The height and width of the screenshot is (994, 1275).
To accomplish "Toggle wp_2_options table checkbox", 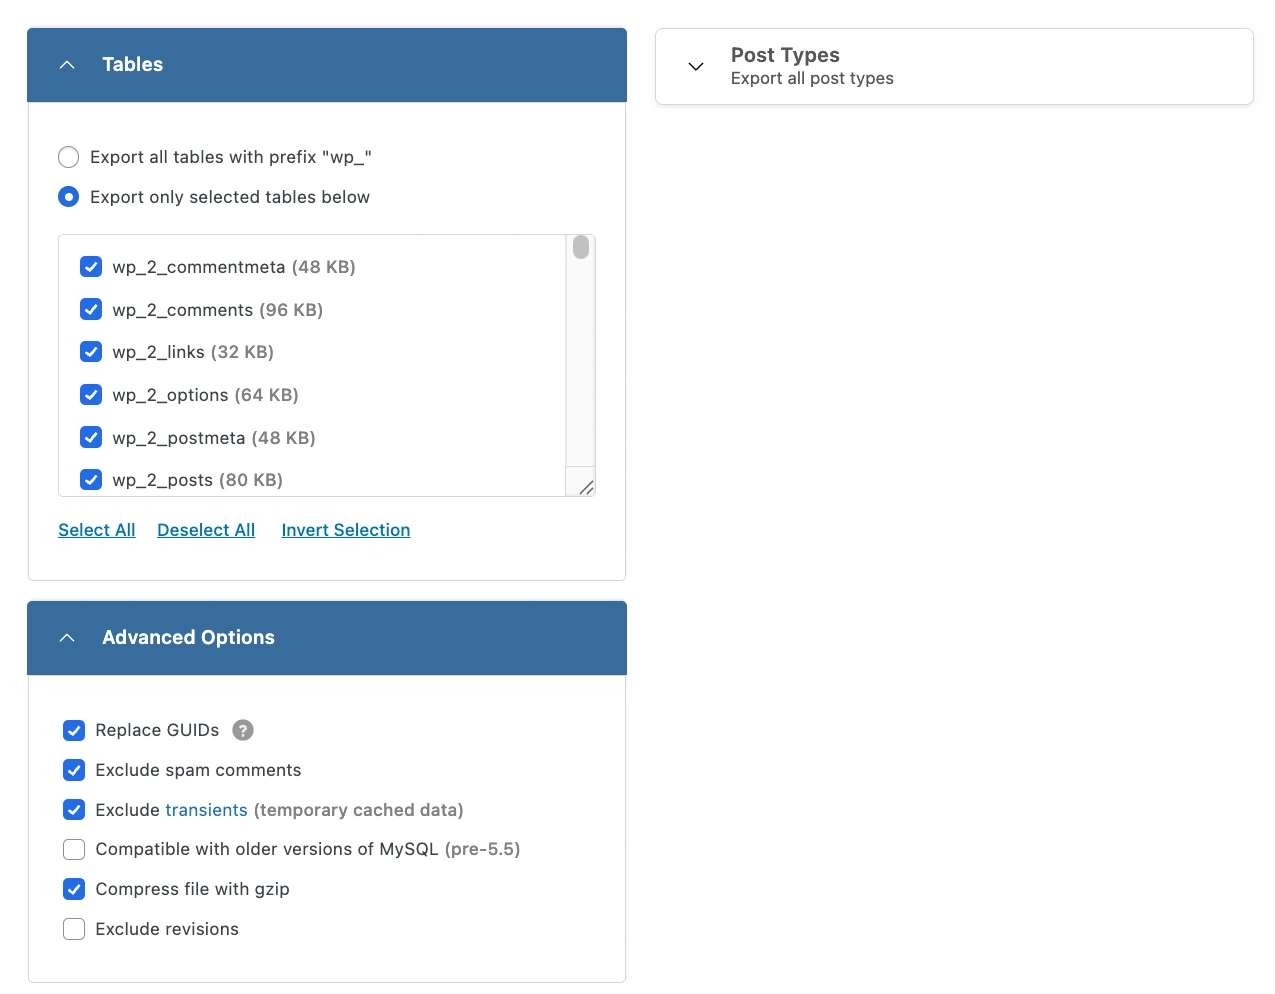I will click(x=91, y=395).
